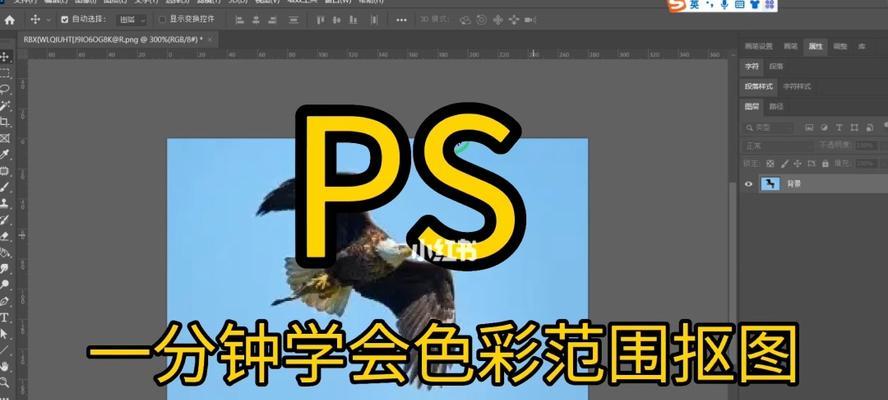This screenshot has height=400, width=888.
Task: Select the Clone Stamp tool
Action: [5, 203]
